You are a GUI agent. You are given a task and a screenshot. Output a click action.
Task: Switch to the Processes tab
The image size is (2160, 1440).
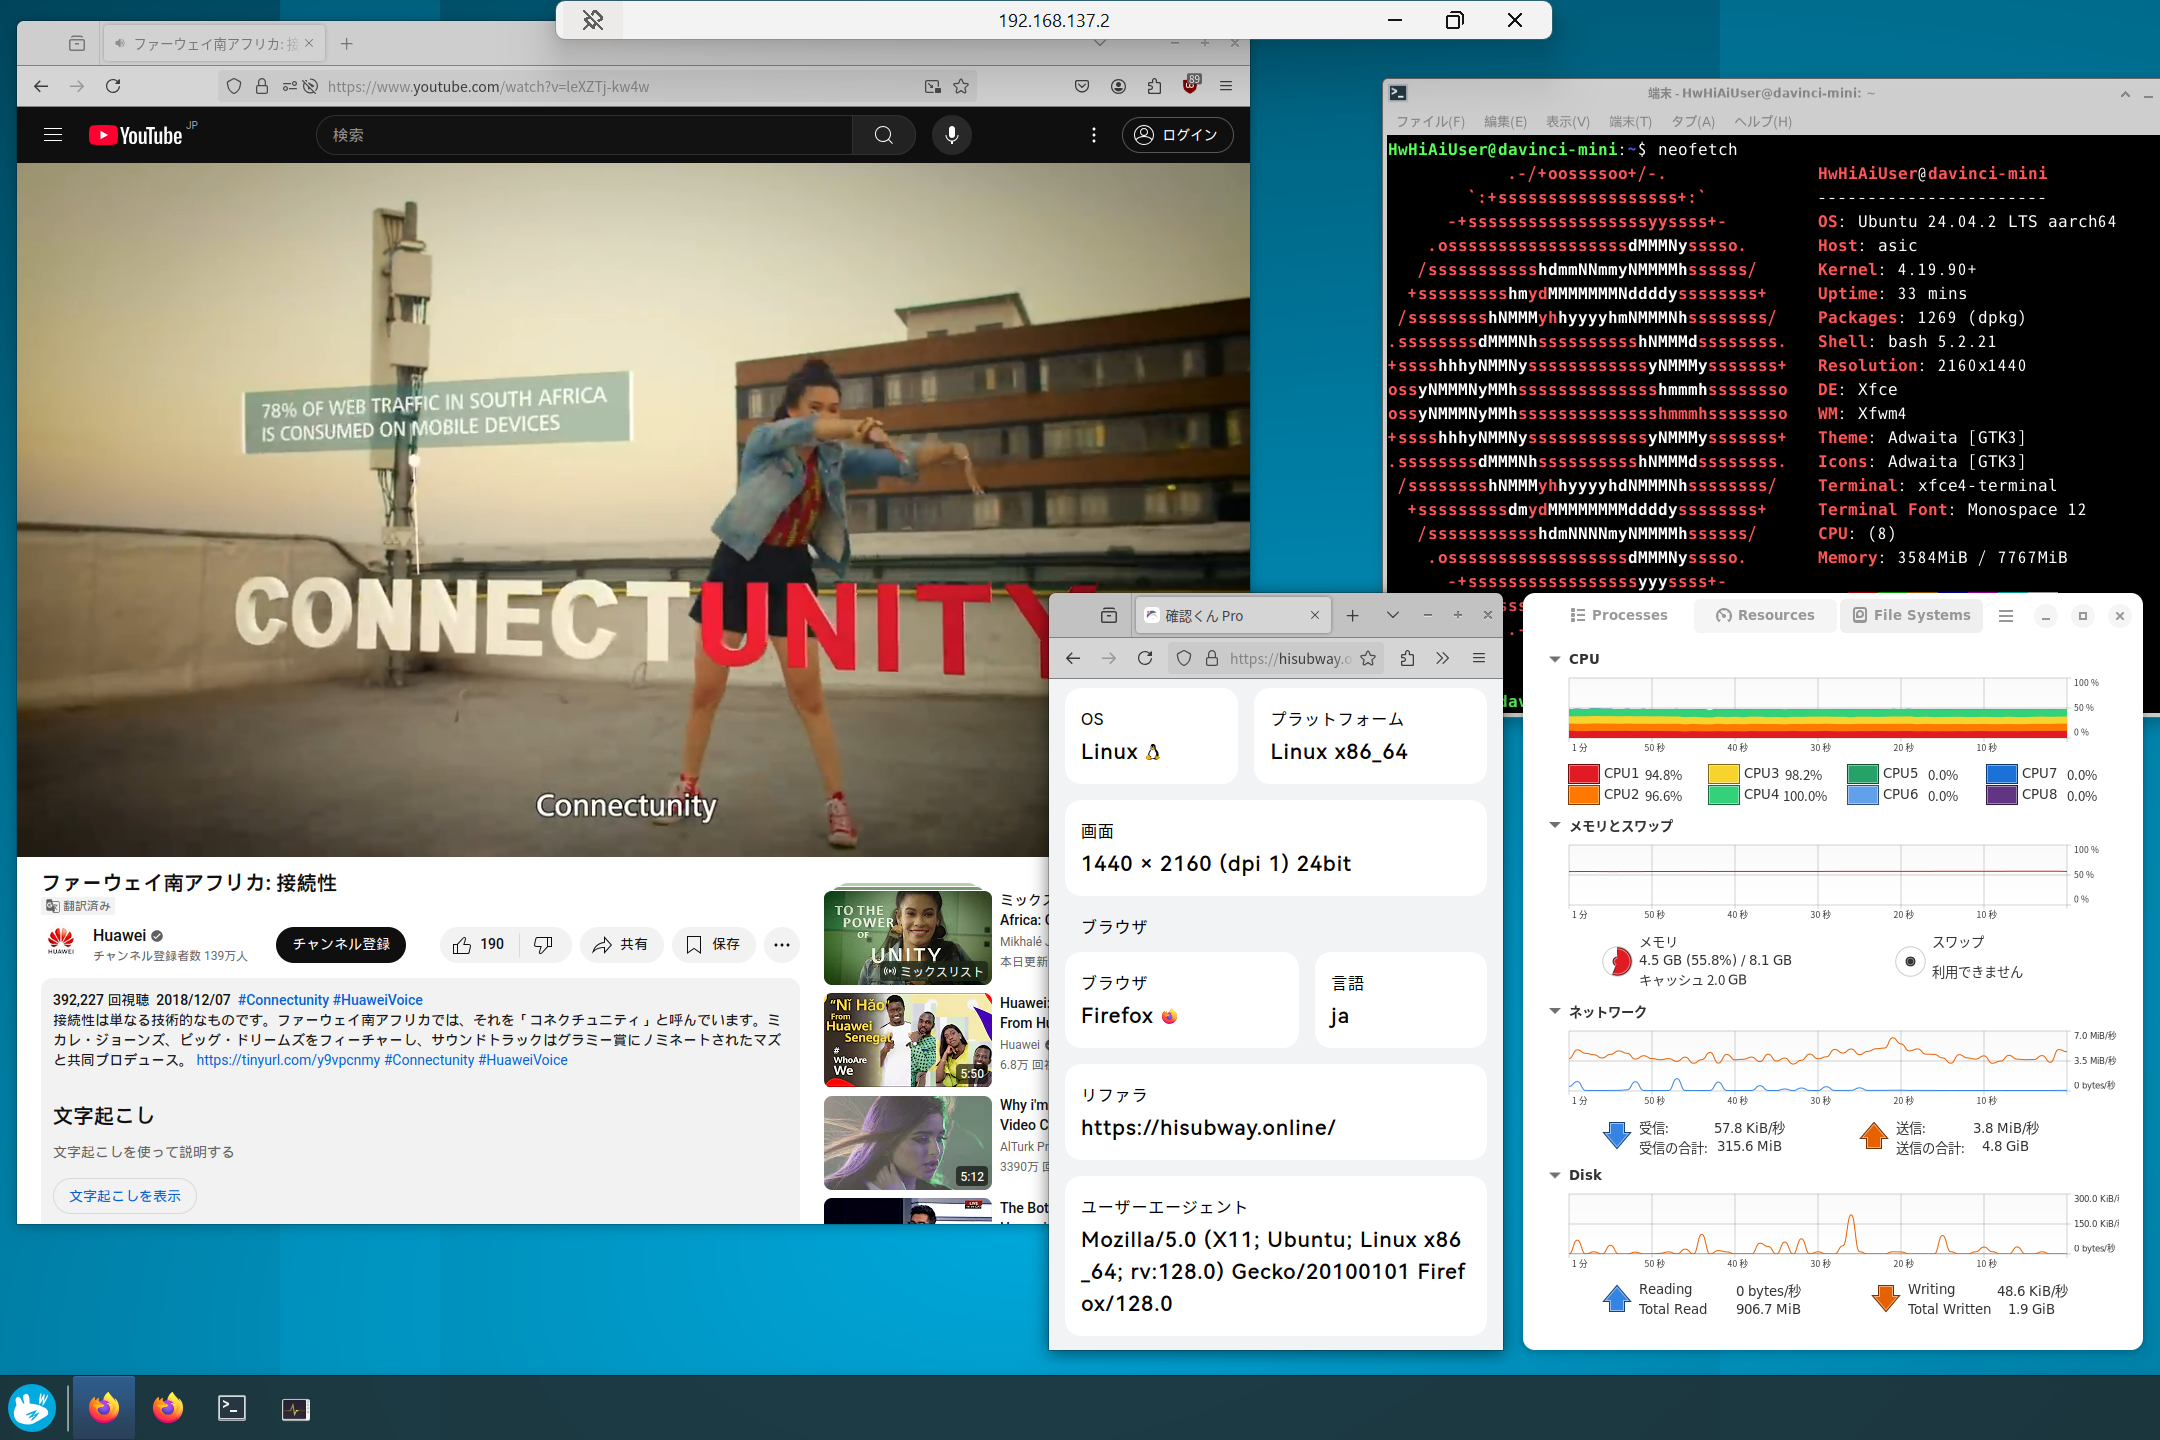pos(1618,615)
